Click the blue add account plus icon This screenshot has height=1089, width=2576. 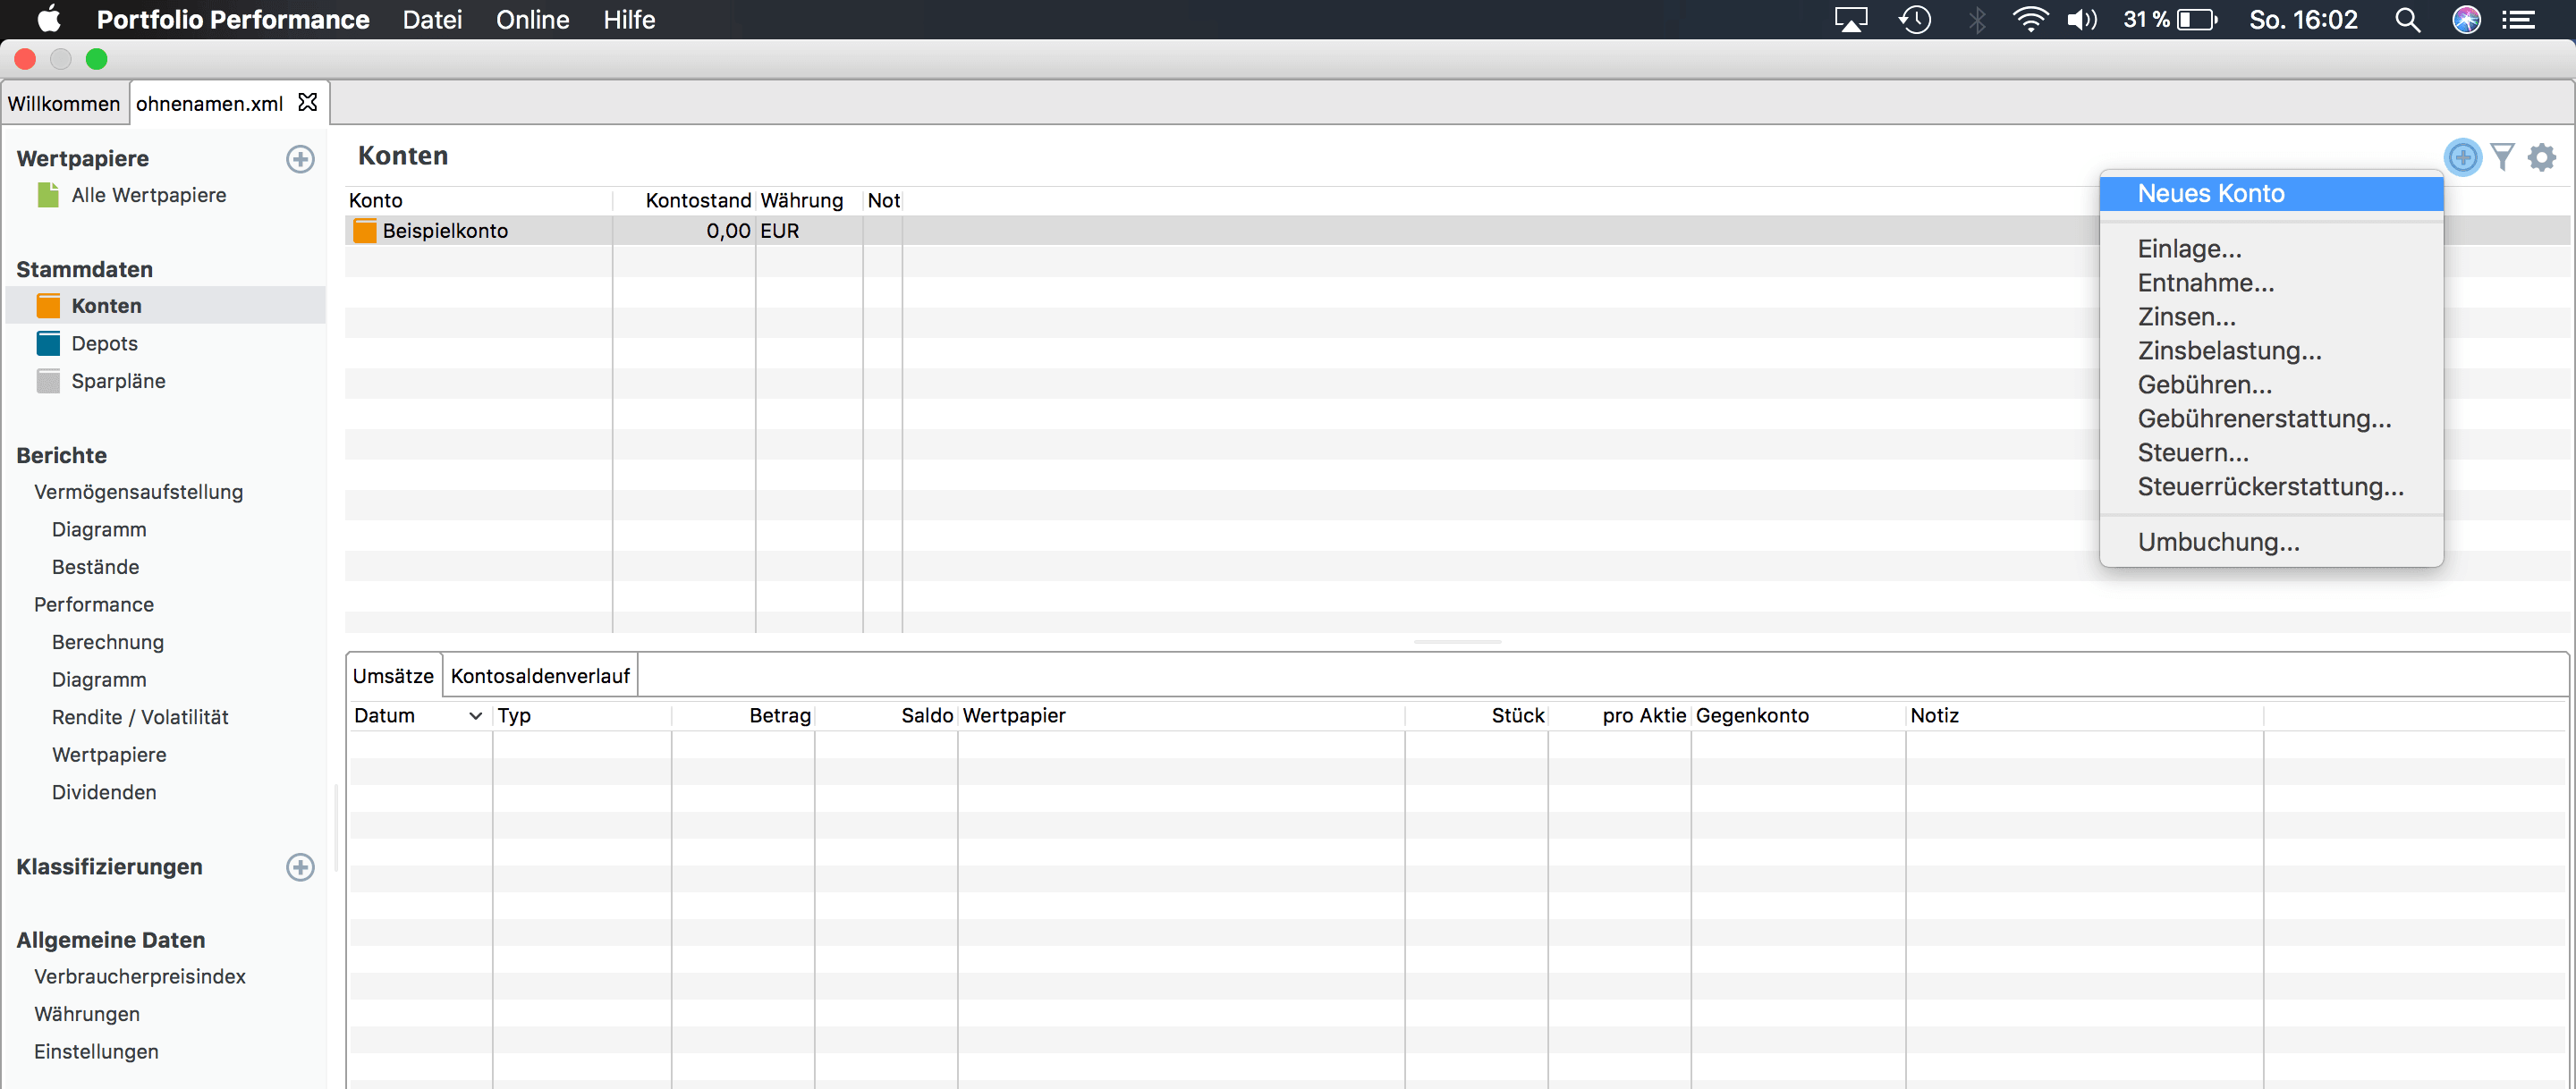coord(2462,157)
